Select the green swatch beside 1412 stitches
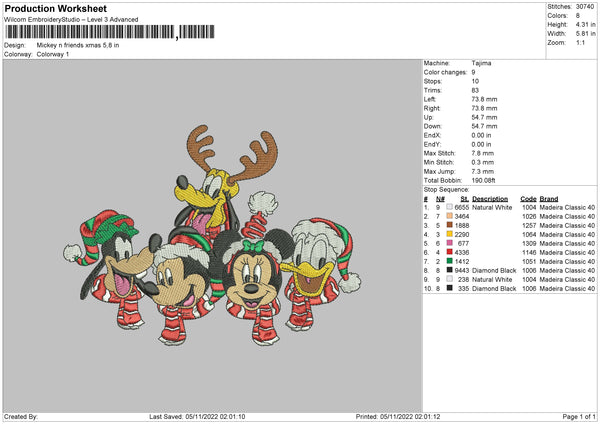The width and height of the screenshot is (600, 424). 449,261
